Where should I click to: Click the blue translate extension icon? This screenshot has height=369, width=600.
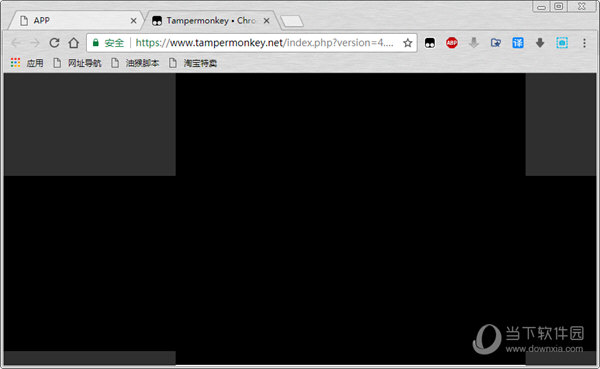(518, 42)
